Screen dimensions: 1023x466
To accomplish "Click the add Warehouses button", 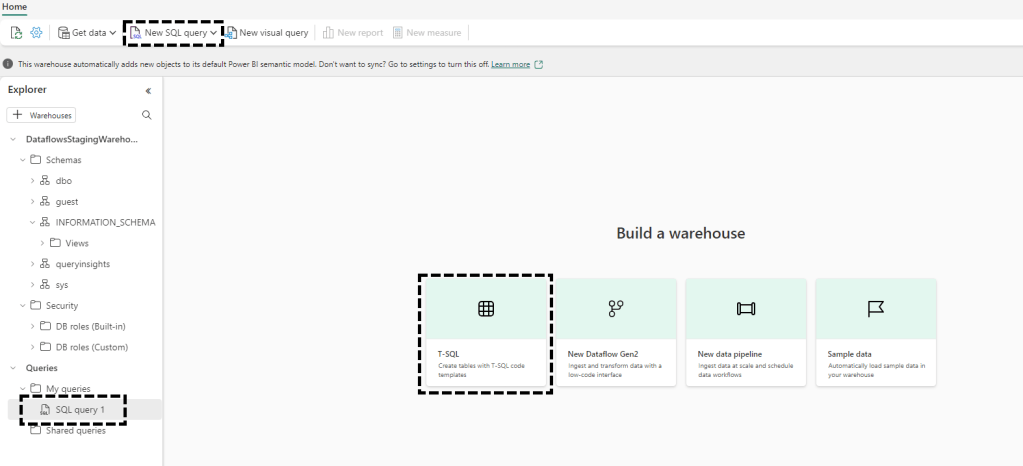I will click(42, 115).
